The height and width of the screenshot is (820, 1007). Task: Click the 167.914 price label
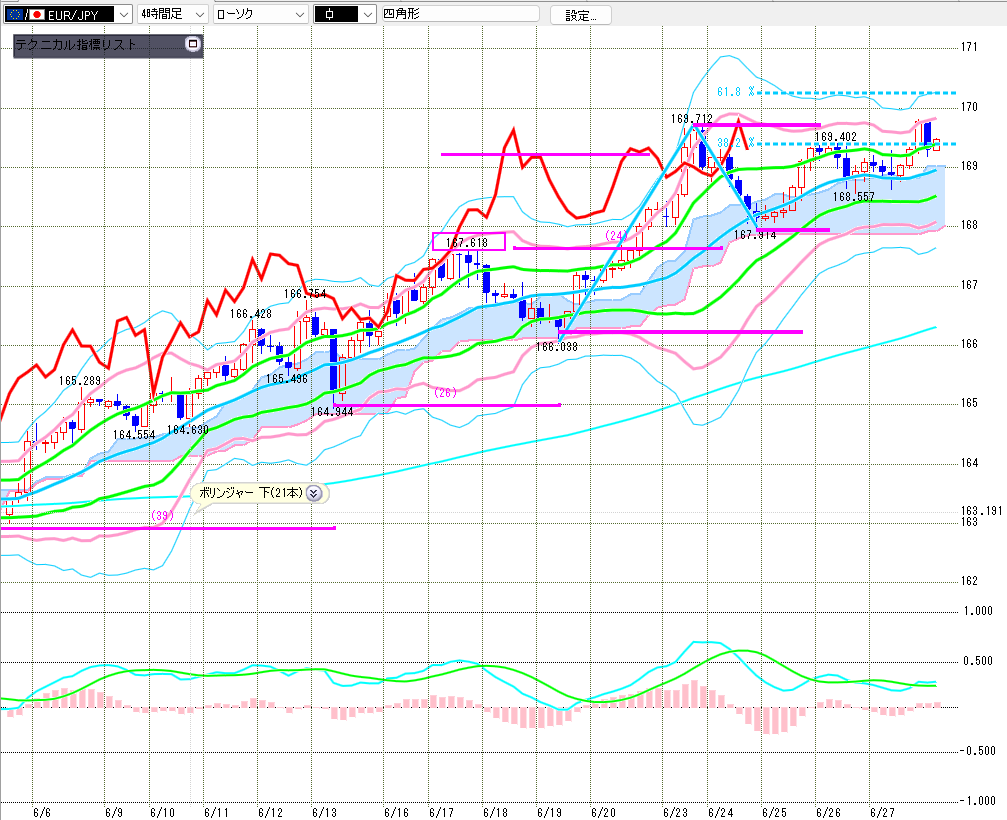tap(755, 235)
